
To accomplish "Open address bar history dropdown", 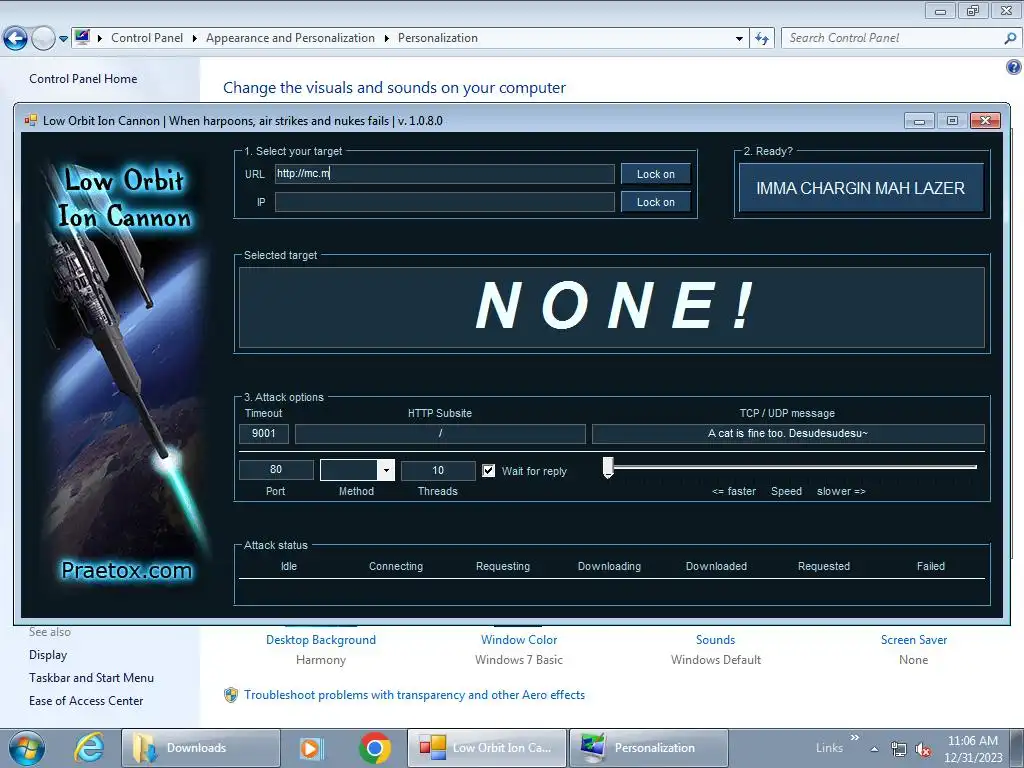I will 739,39.
